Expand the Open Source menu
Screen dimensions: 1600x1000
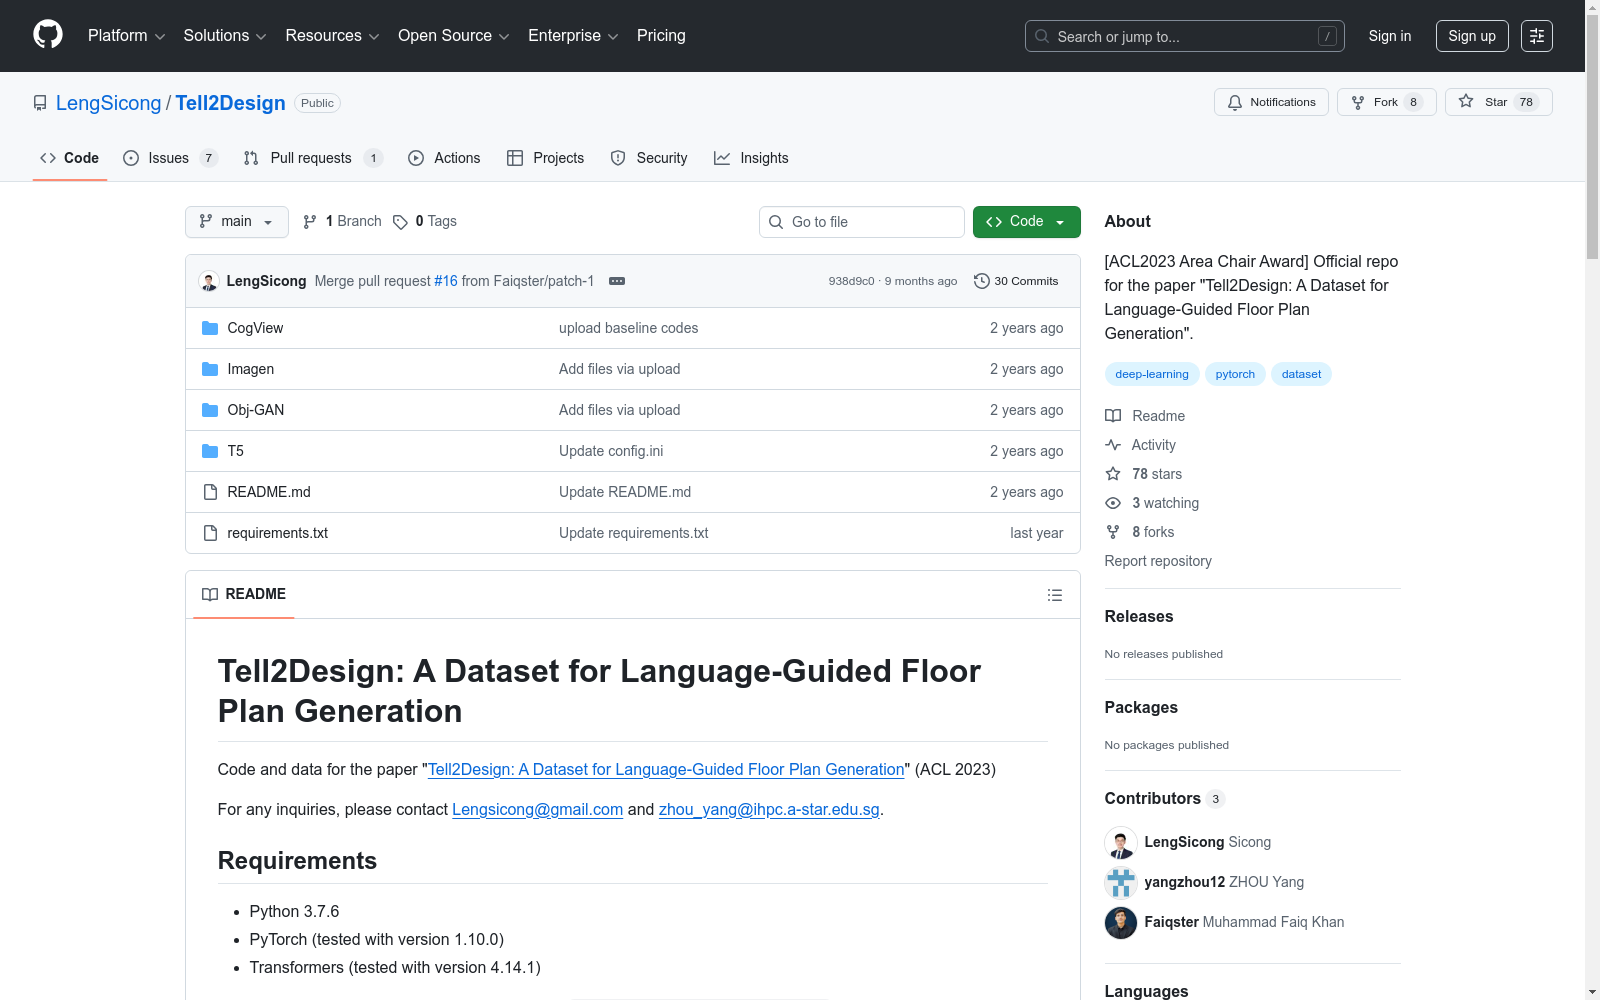tap(454, 36)
